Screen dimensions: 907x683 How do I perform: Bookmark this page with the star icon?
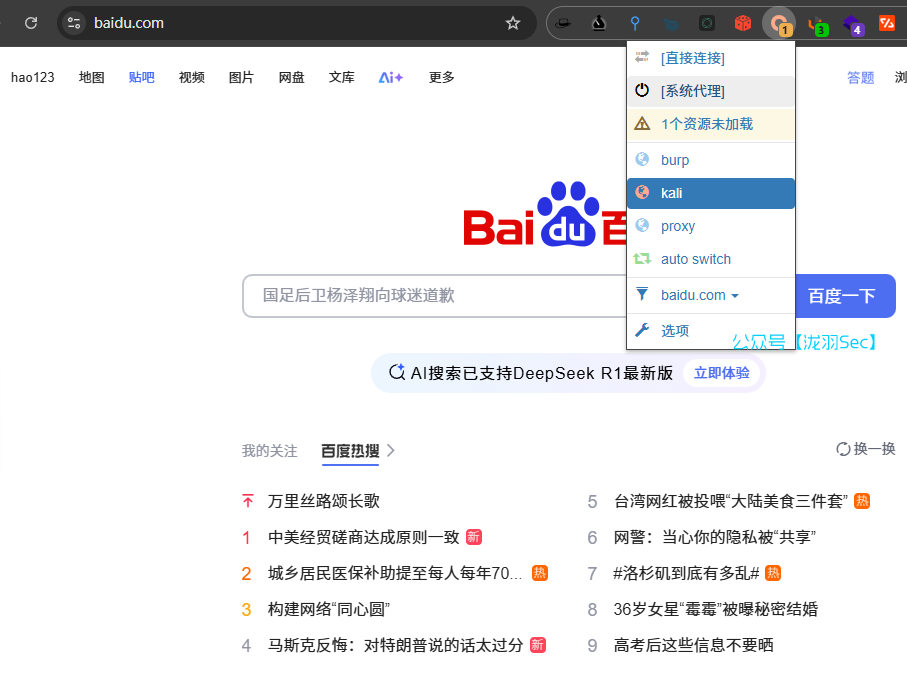pos(513,23)
